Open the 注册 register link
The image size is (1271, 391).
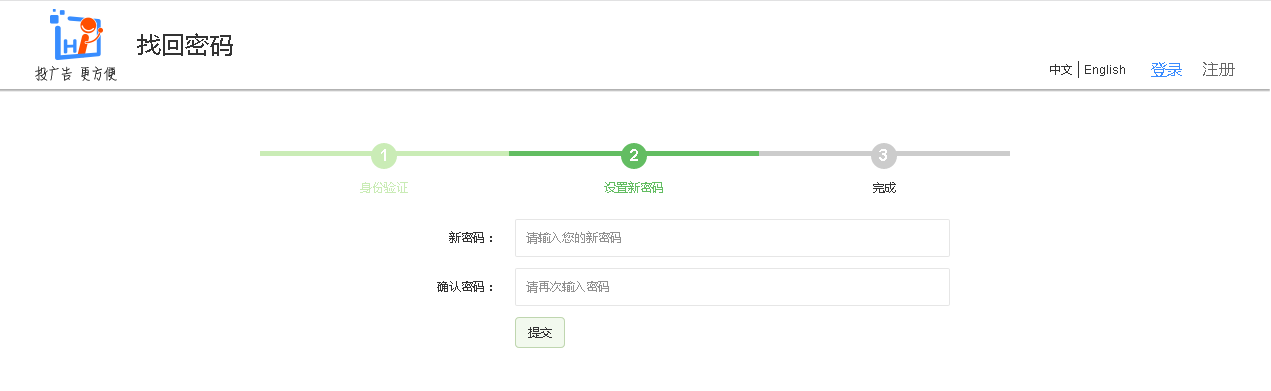coord(1218,70)
